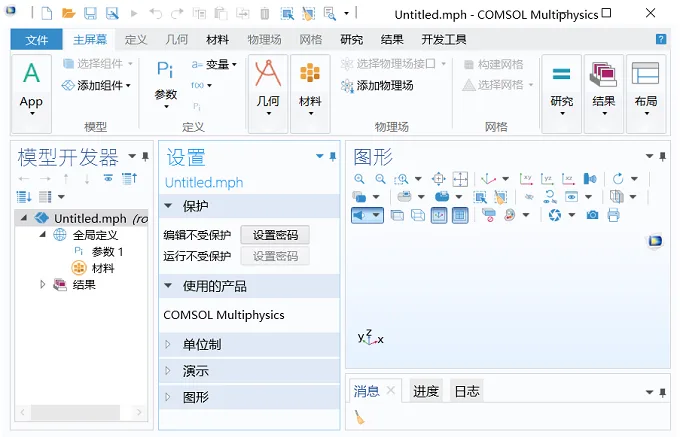
Task: Click the New file icon in quick access toolbar
Action: [46, 13]
